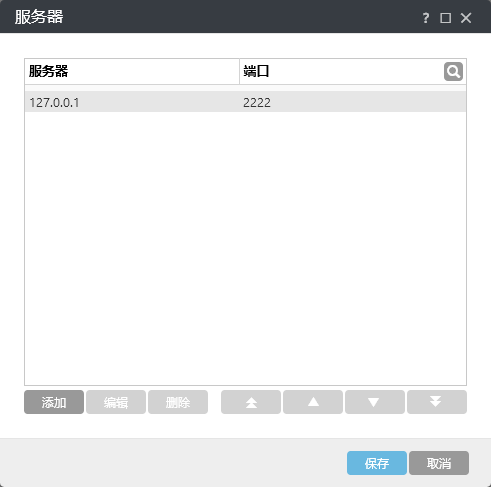
Task: Maximize the 服务器 dialog window
Action: [x=446, y=18]
